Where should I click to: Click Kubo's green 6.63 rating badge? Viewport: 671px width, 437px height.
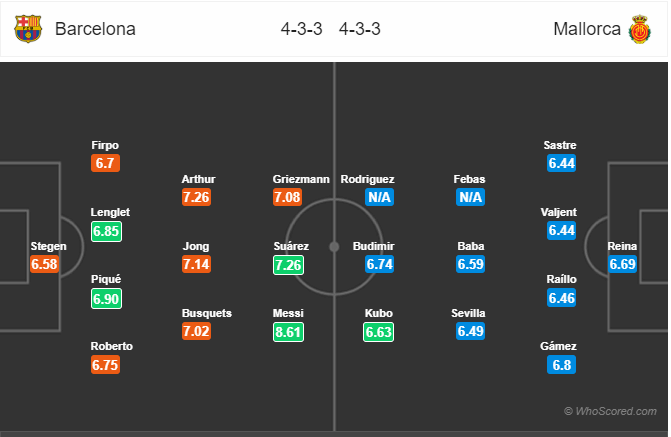379,332
